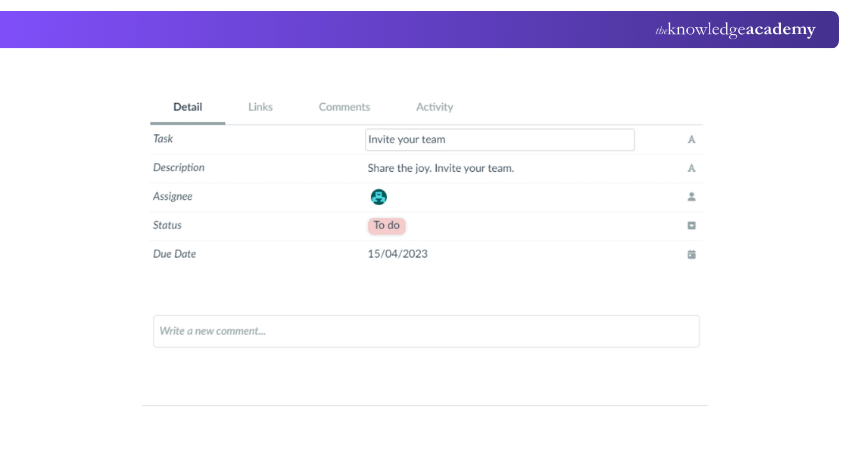Click the calendar icon in Due Date row
Image resolution: width=850 pixels, height=450 pixels.
point(691,254)
